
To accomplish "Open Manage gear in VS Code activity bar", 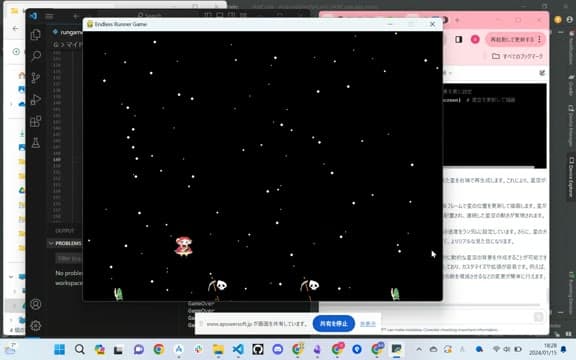I will click(36, 325).
